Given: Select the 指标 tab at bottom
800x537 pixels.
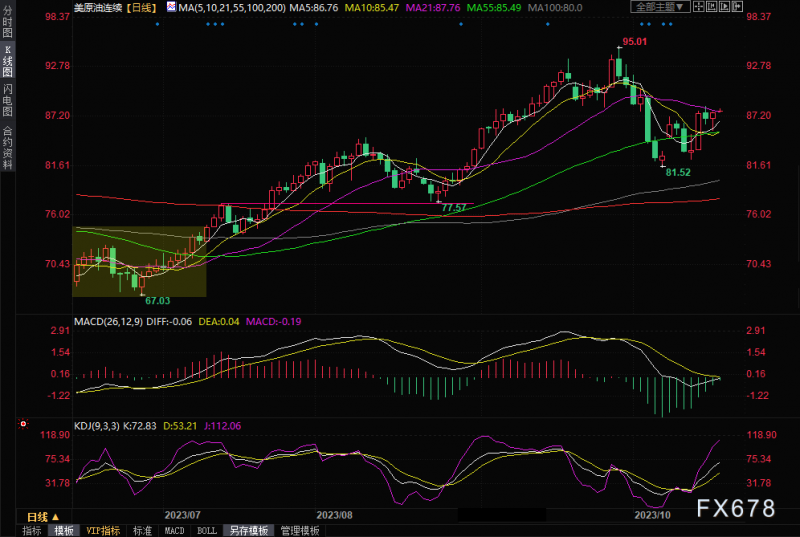Looking at the screenshot, I should pos(32,530).
